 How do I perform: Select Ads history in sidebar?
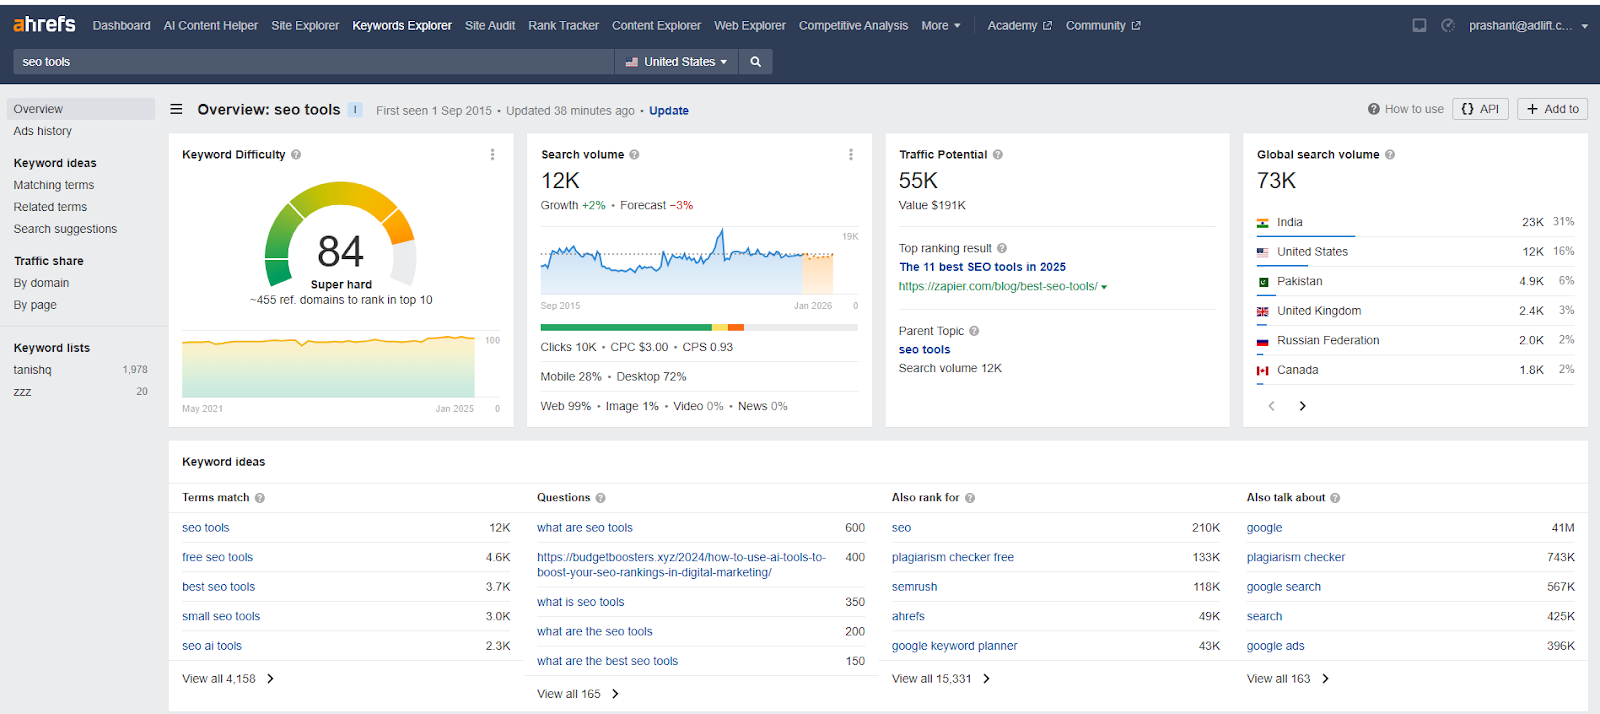43,131
